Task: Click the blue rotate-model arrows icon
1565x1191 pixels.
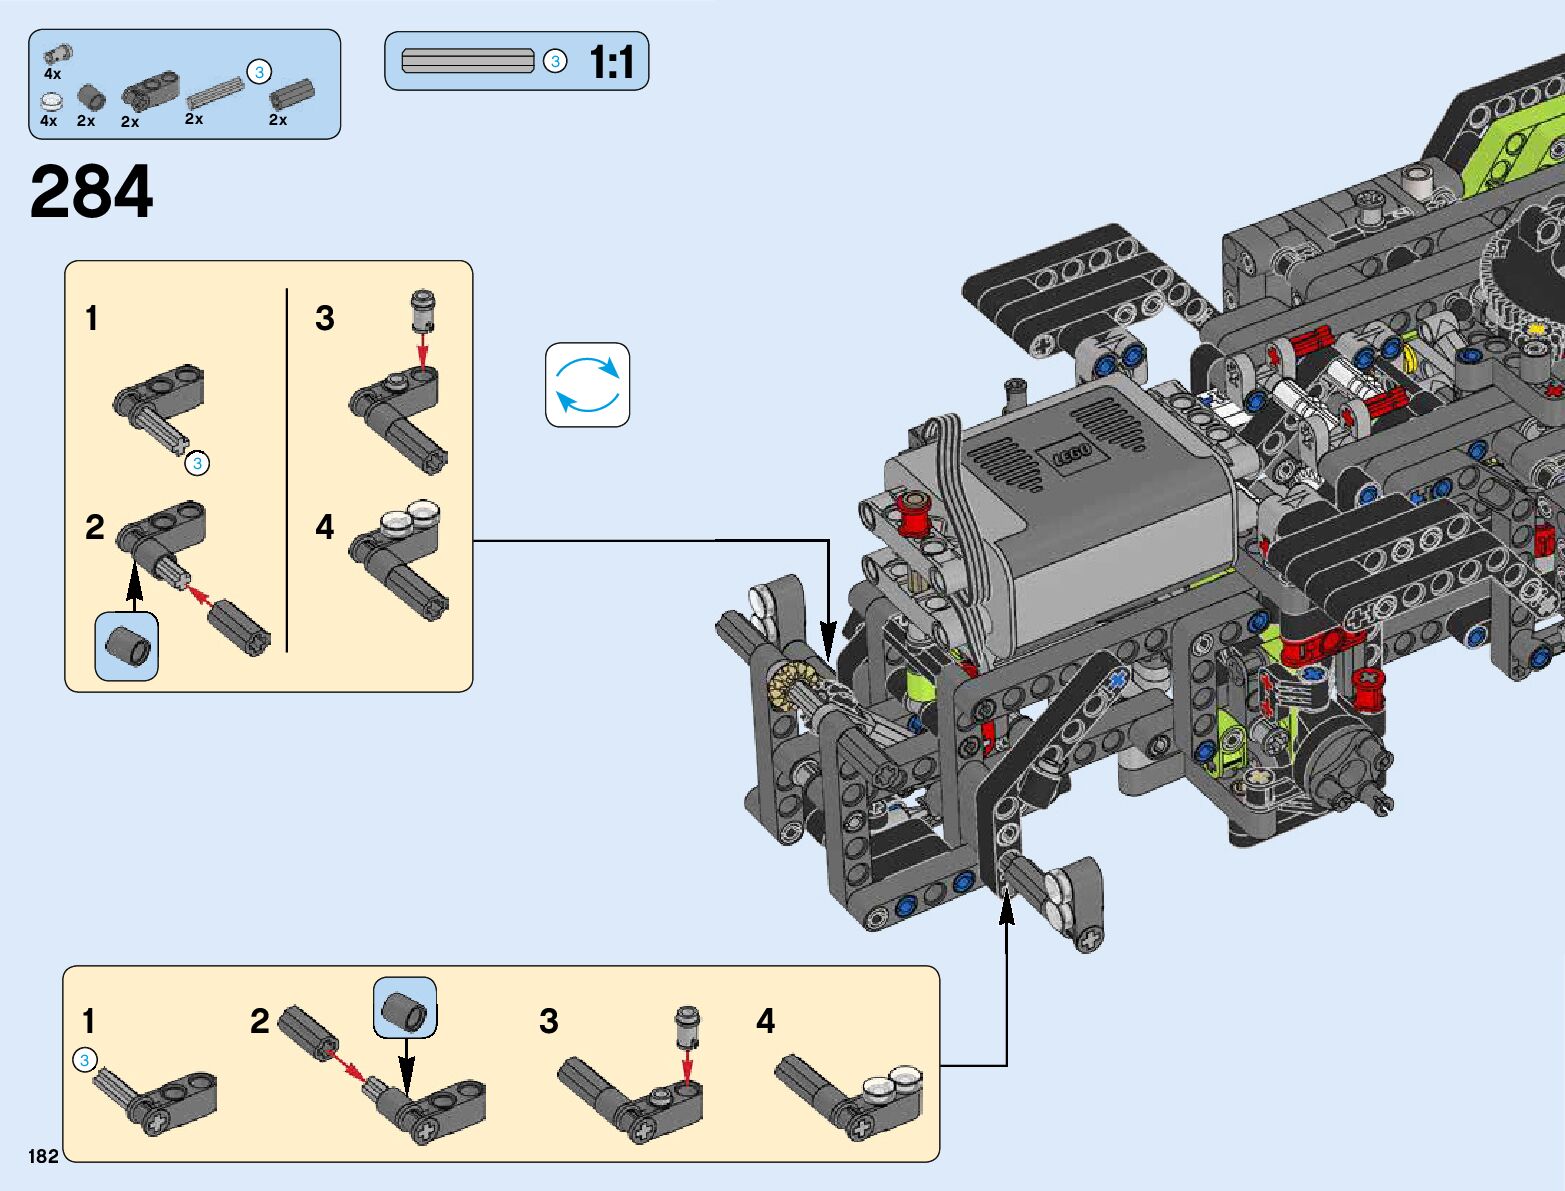Action: click(587, 385)
